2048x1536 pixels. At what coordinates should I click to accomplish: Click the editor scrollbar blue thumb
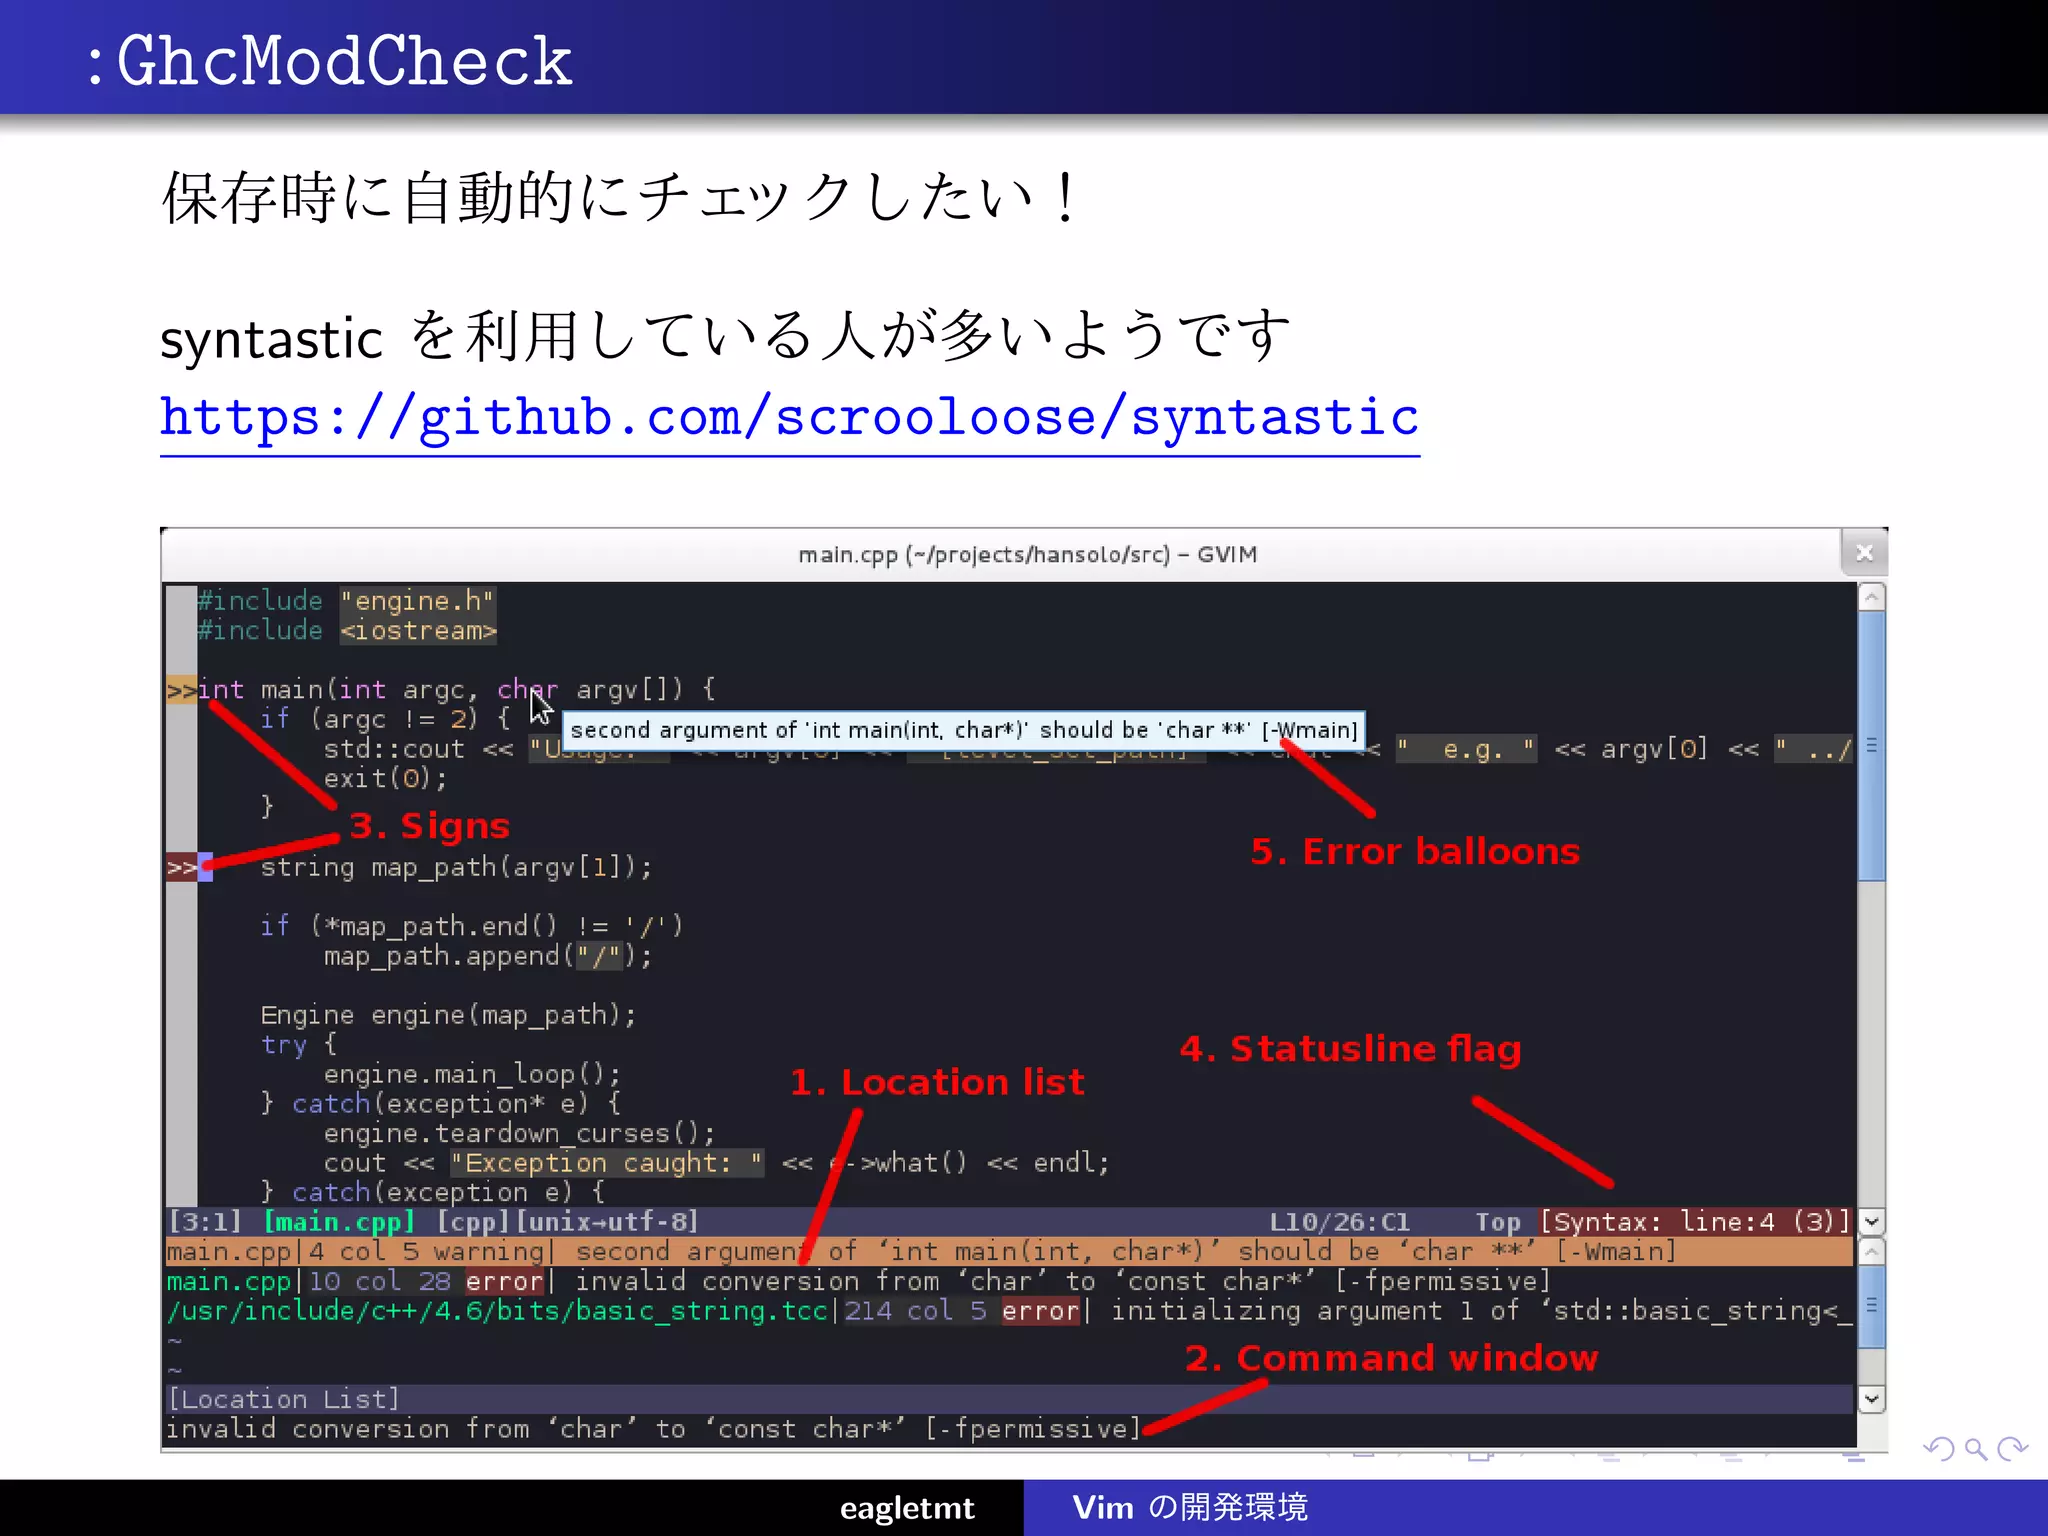[1872, 746]
